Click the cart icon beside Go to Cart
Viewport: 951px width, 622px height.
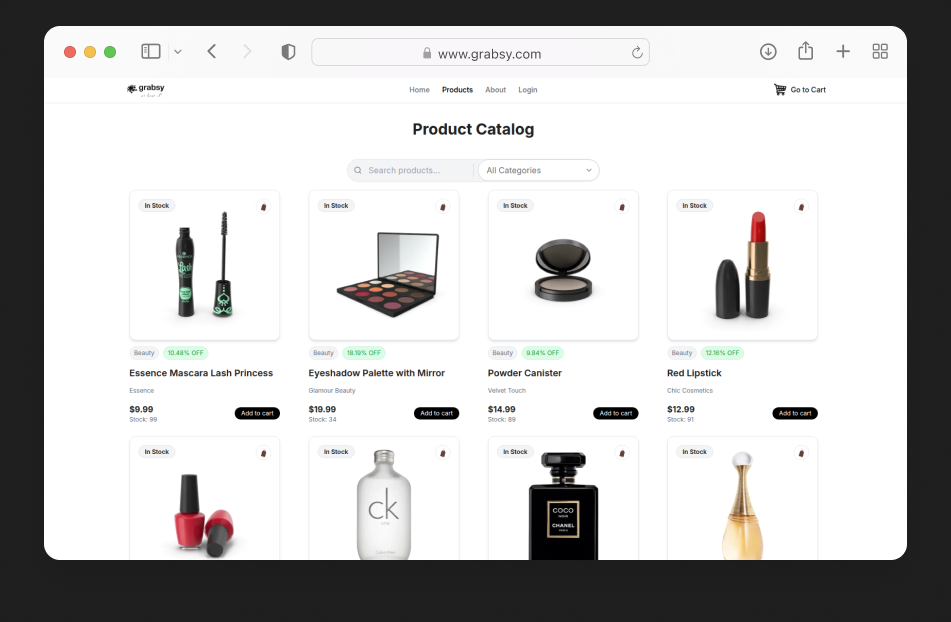[780, 90]
